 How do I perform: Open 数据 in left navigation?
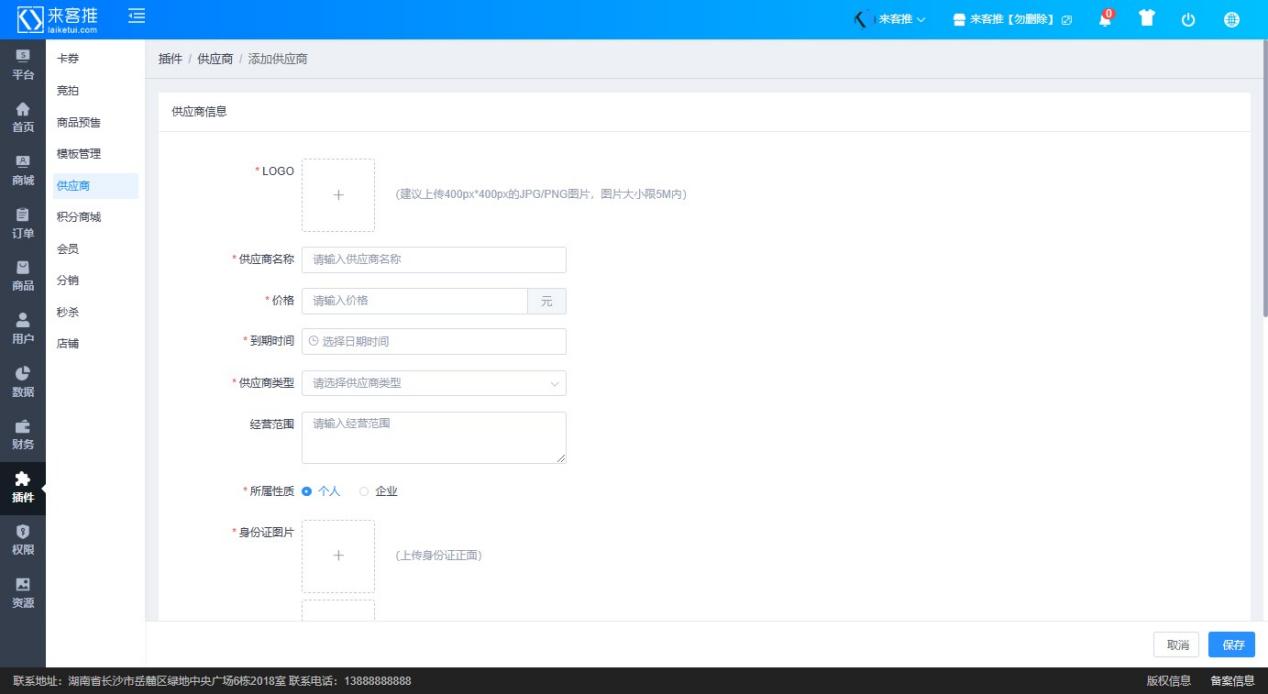(x=22, y=382)
